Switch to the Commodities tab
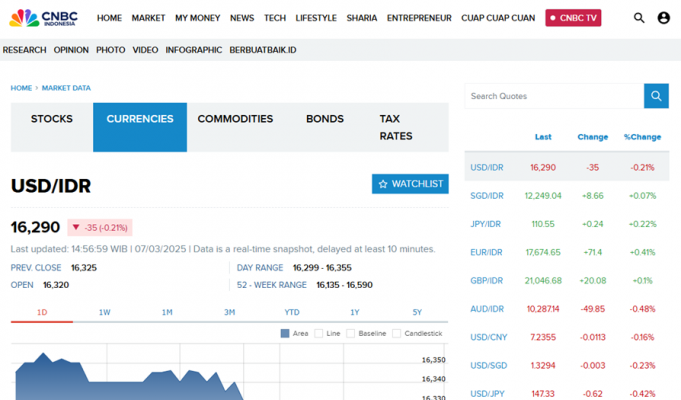This screenshot has width=681, height=400. click(235, 119)
